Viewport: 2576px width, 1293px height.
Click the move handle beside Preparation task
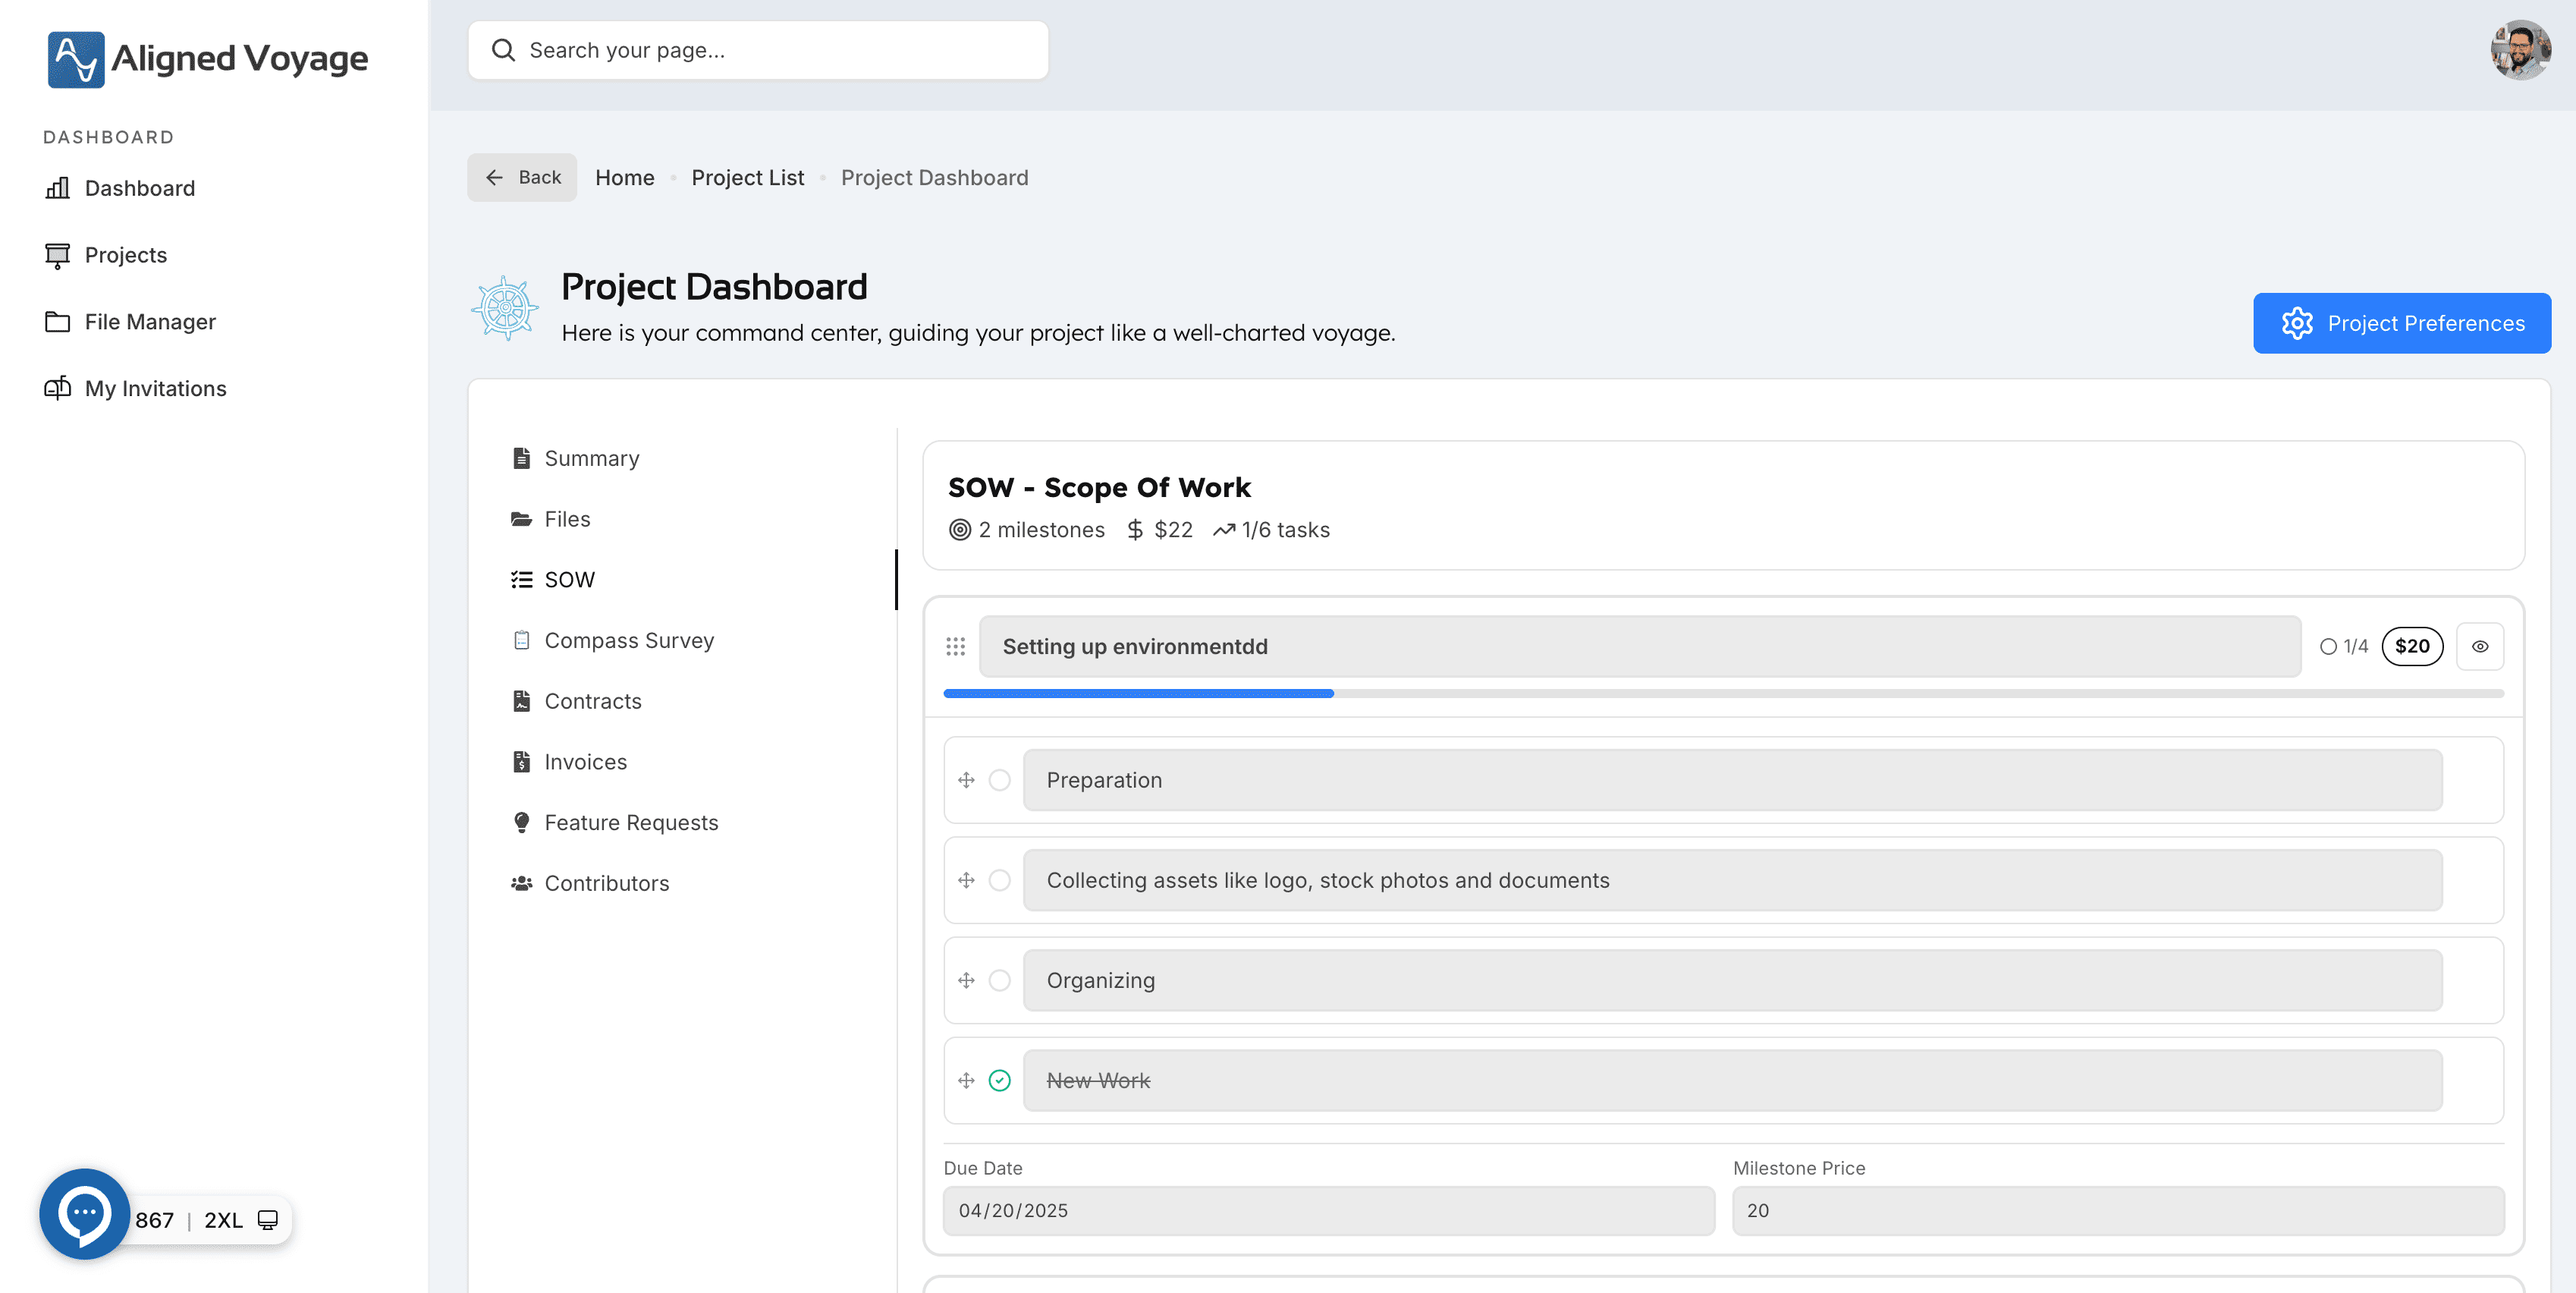point(966,780)
